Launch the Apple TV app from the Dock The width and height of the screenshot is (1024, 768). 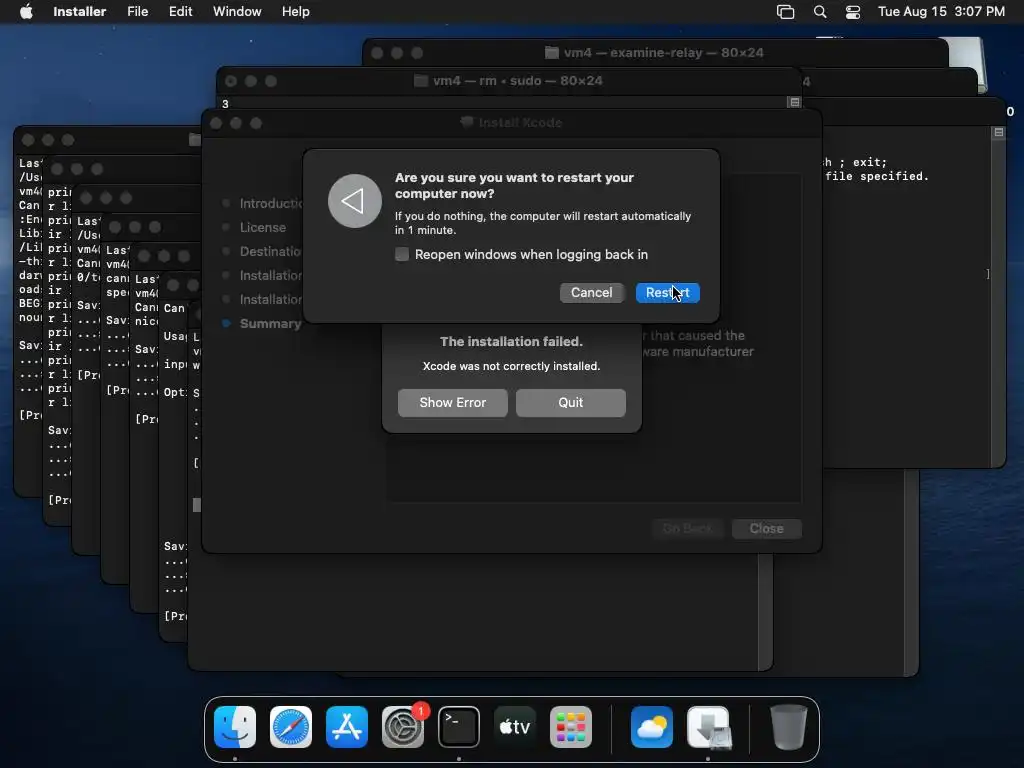coord(515,727)
